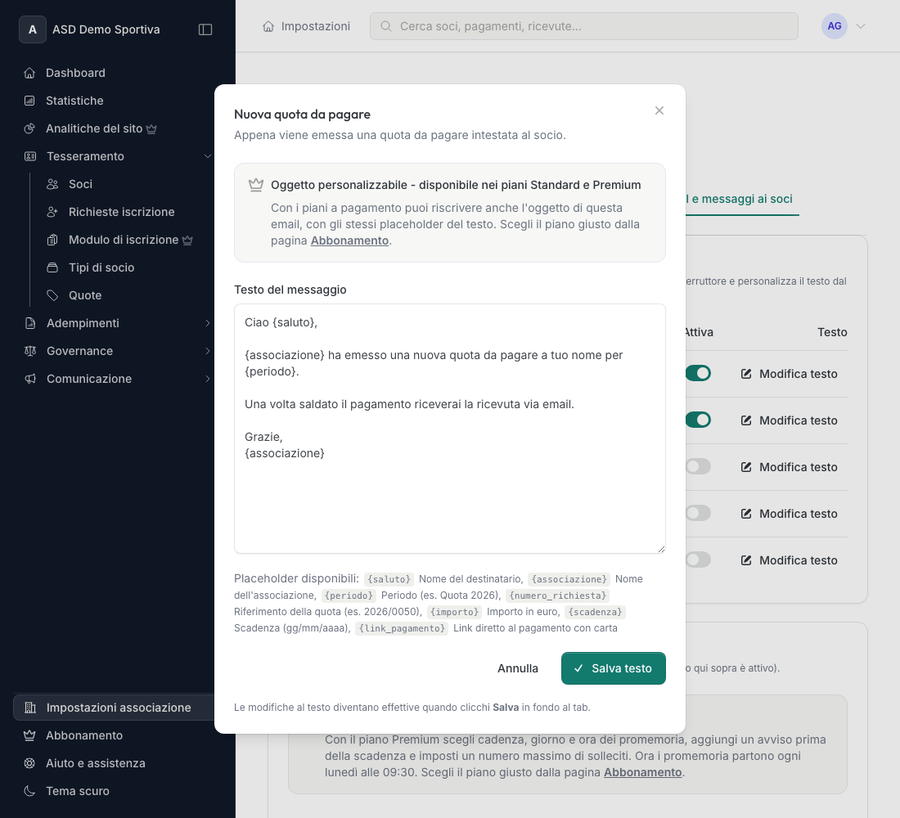Click the AG user avatar
This screenshot has height=818, width=900.
[x=834, y=26]
